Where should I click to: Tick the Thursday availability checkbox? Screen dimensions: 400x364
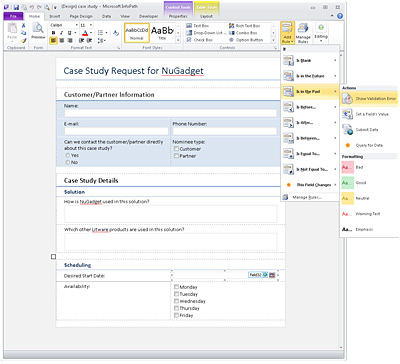coord(176,308)
